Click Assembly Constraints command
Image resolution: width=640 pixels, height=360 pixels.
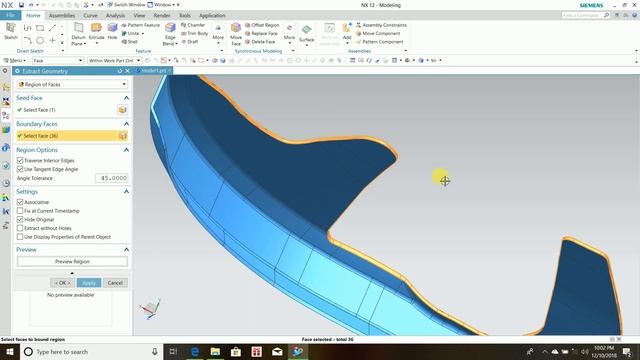[x=381, y=25]
